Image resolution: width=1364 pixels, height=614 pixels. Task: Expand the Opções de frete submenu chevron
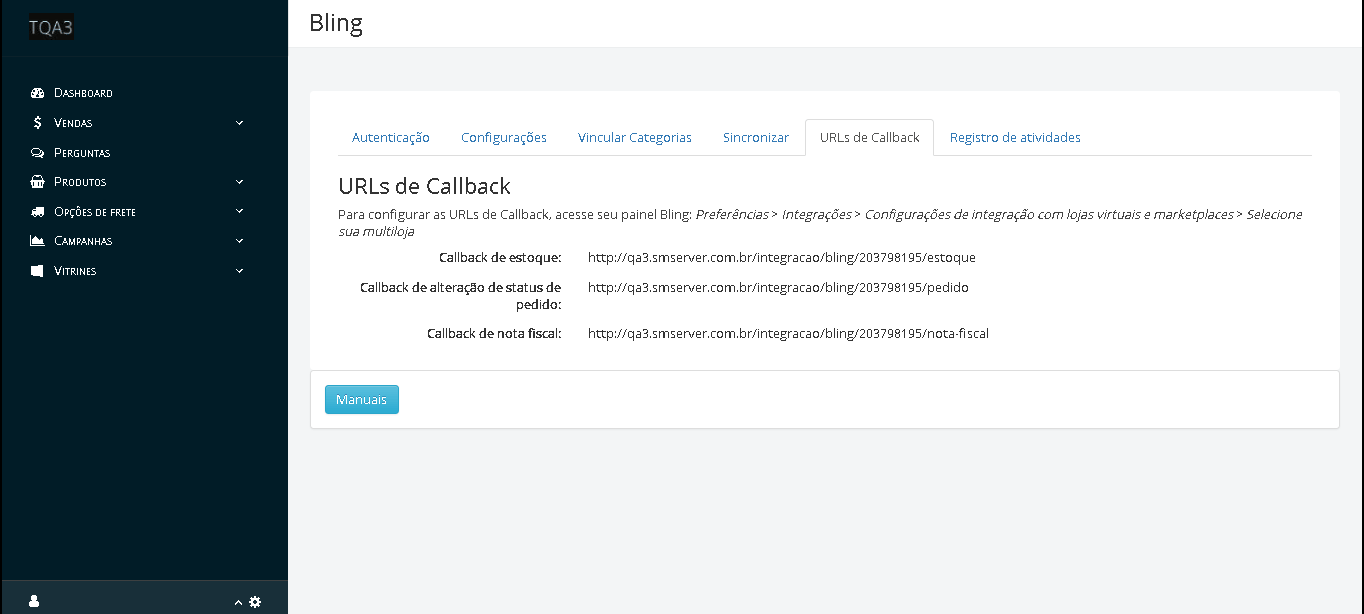tap(239, 211)
